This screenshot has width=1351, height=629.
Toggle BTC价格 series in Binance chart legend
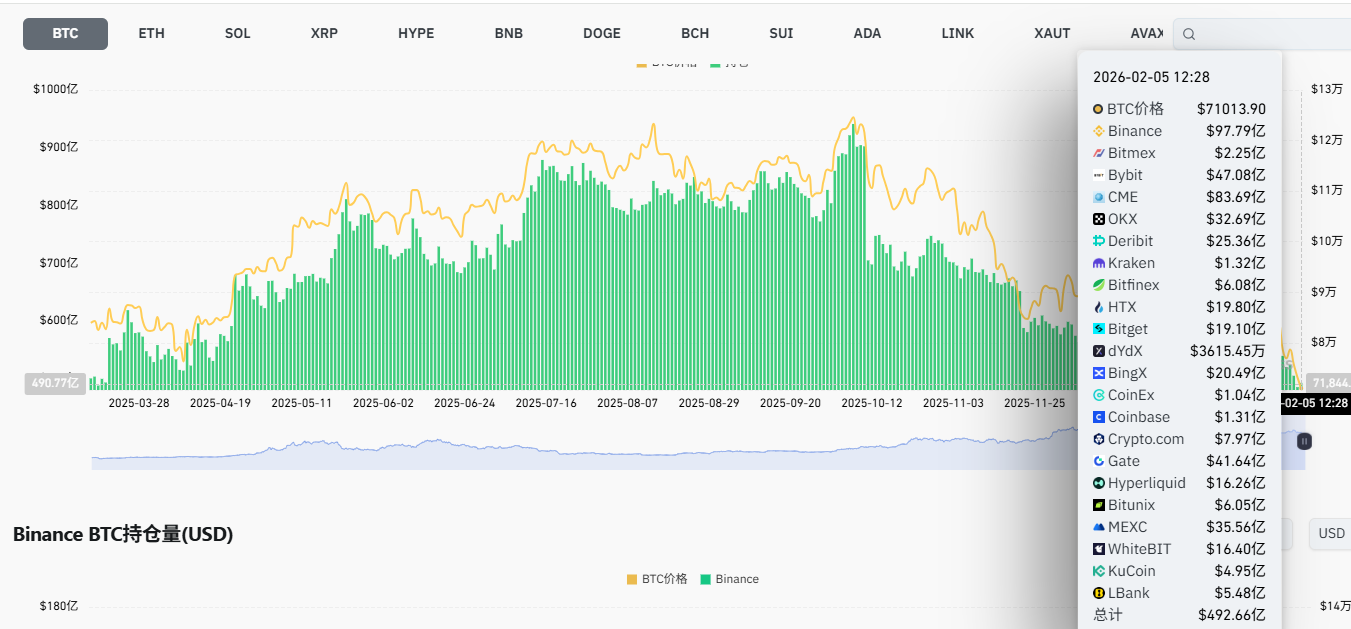pyautogui.click(x=657, y=579)
